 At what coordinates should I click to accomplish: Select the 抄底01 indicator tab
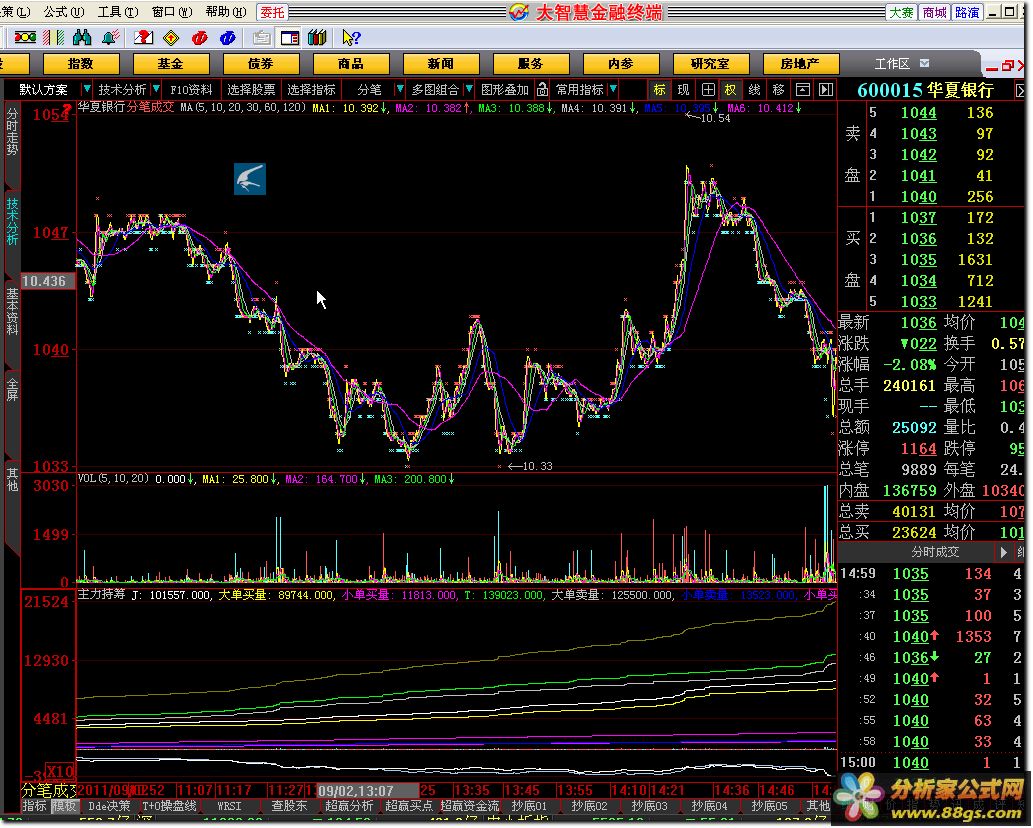pyautogui.click(x=529, y=806)
